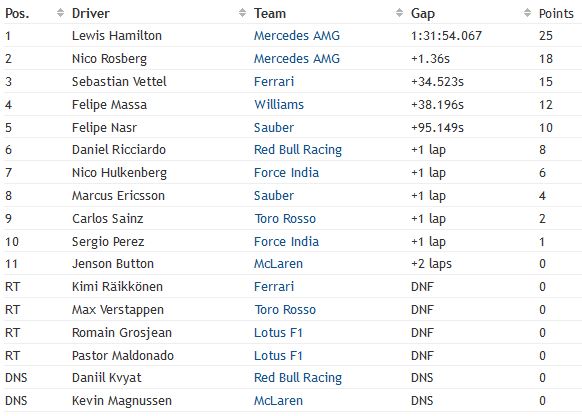
Task: Open Mercedes AMG link for Lewis Hamilton
Action: tap(297, 36)
